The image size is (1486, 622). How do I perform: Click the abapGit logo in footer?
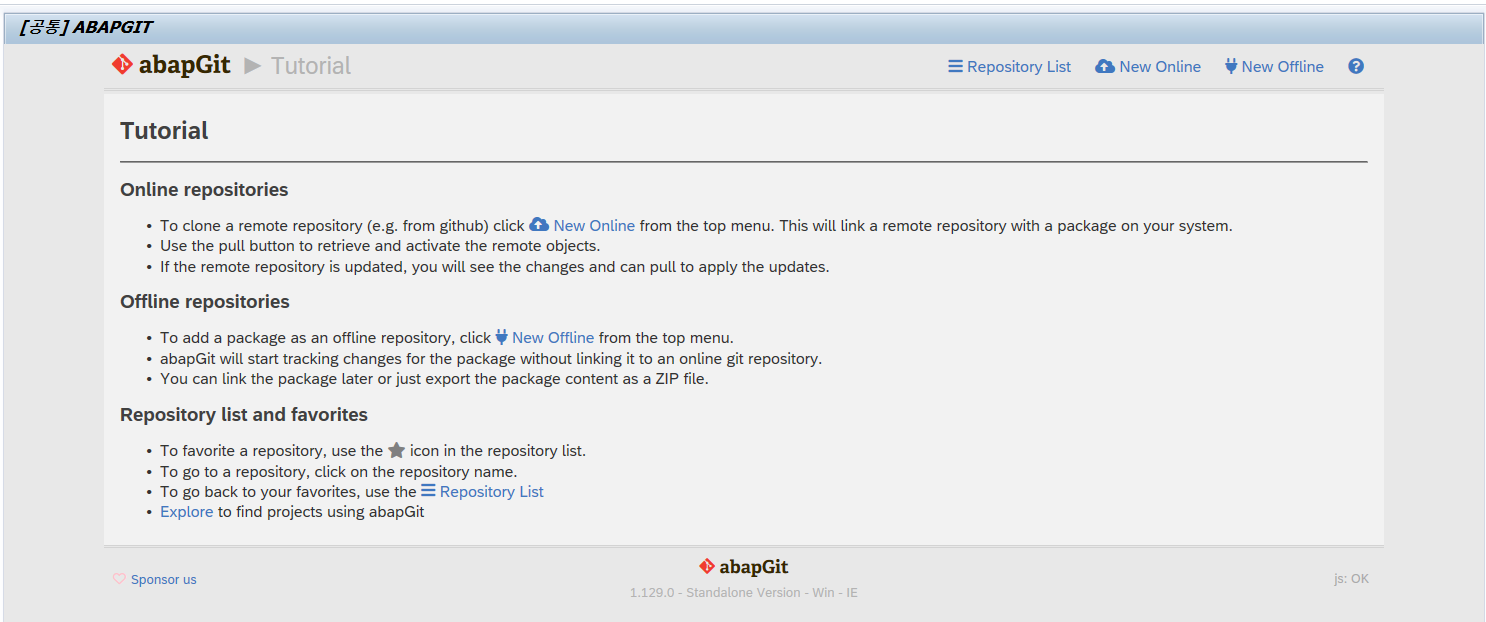click(x=743, y=567)
